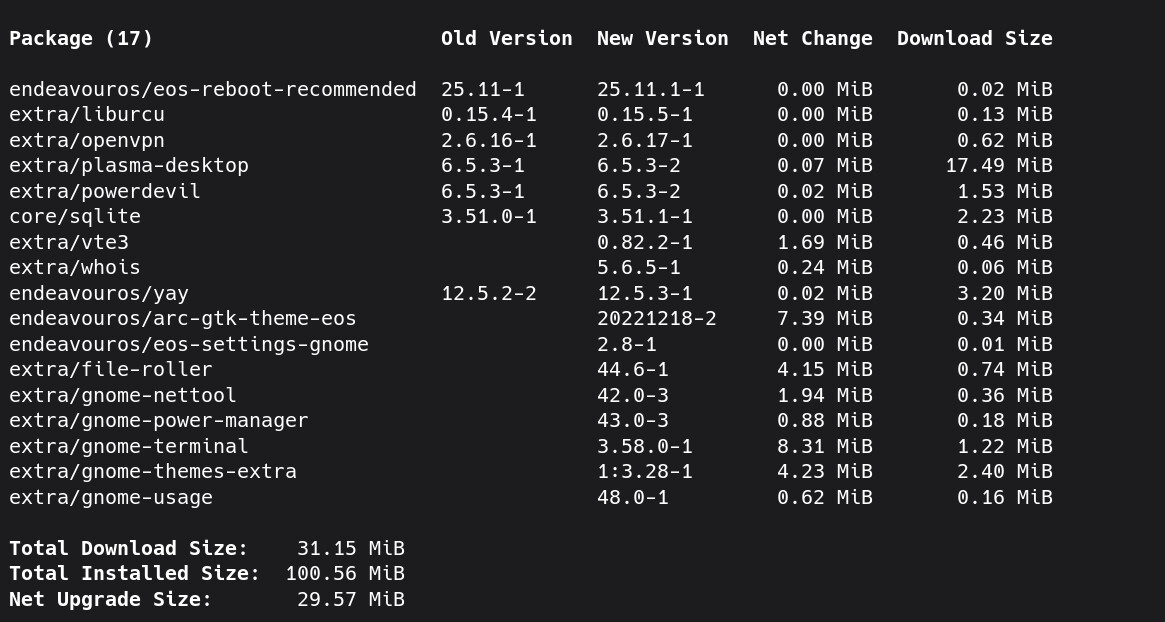
Task: Select the extra/plasma-desktop package name
Action: coord(129,166)
